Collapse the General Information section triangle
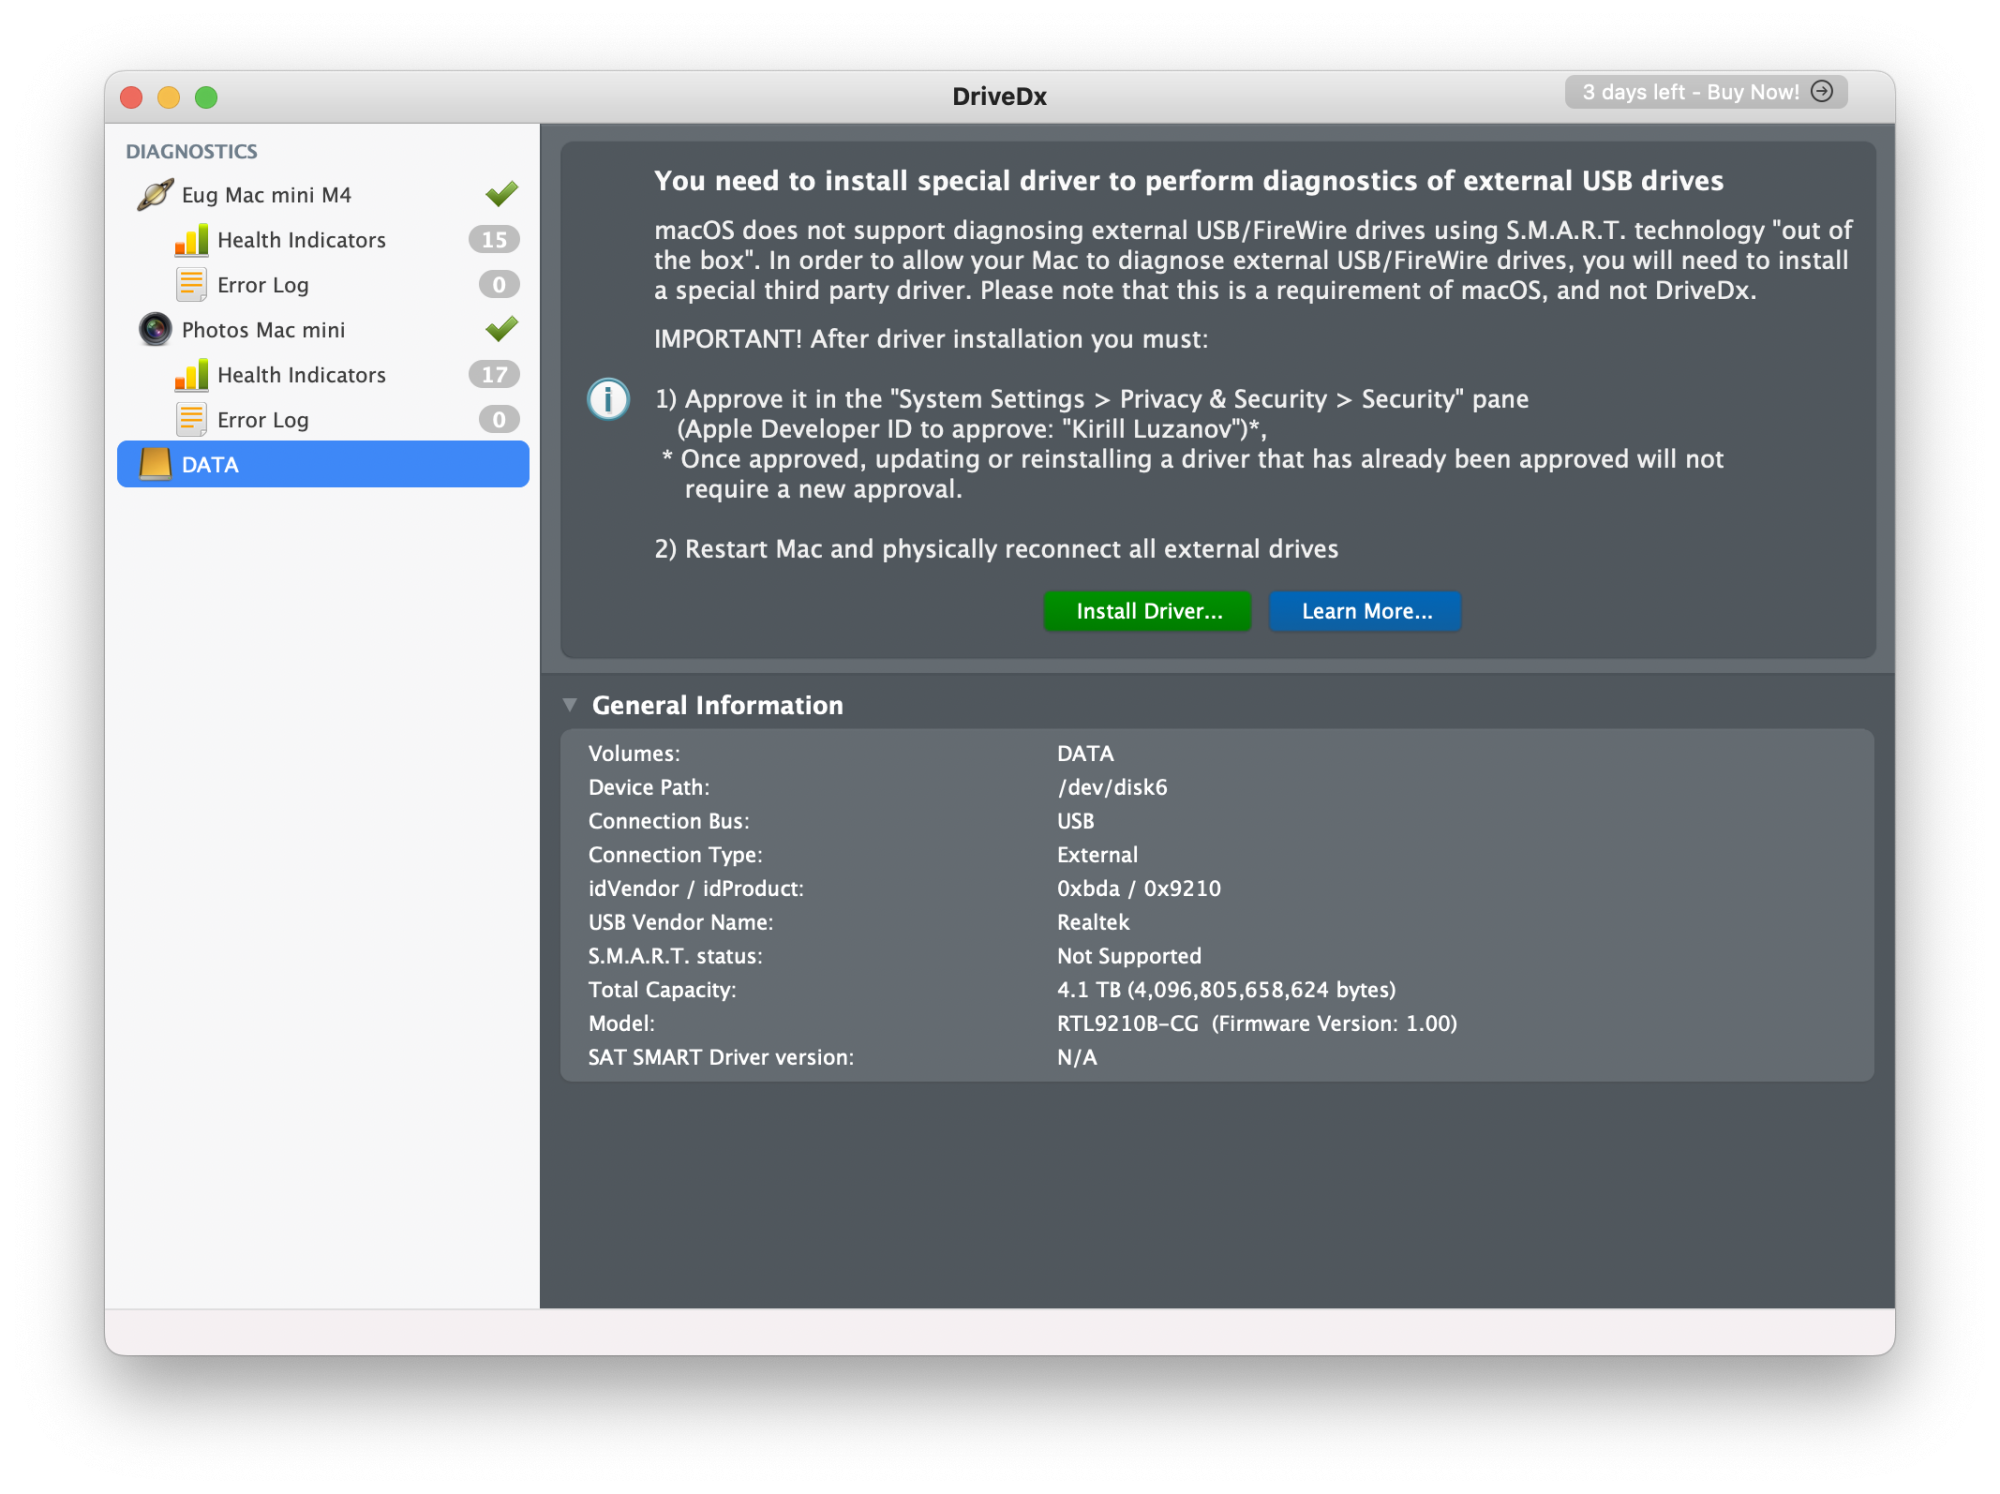 (570, 704)
